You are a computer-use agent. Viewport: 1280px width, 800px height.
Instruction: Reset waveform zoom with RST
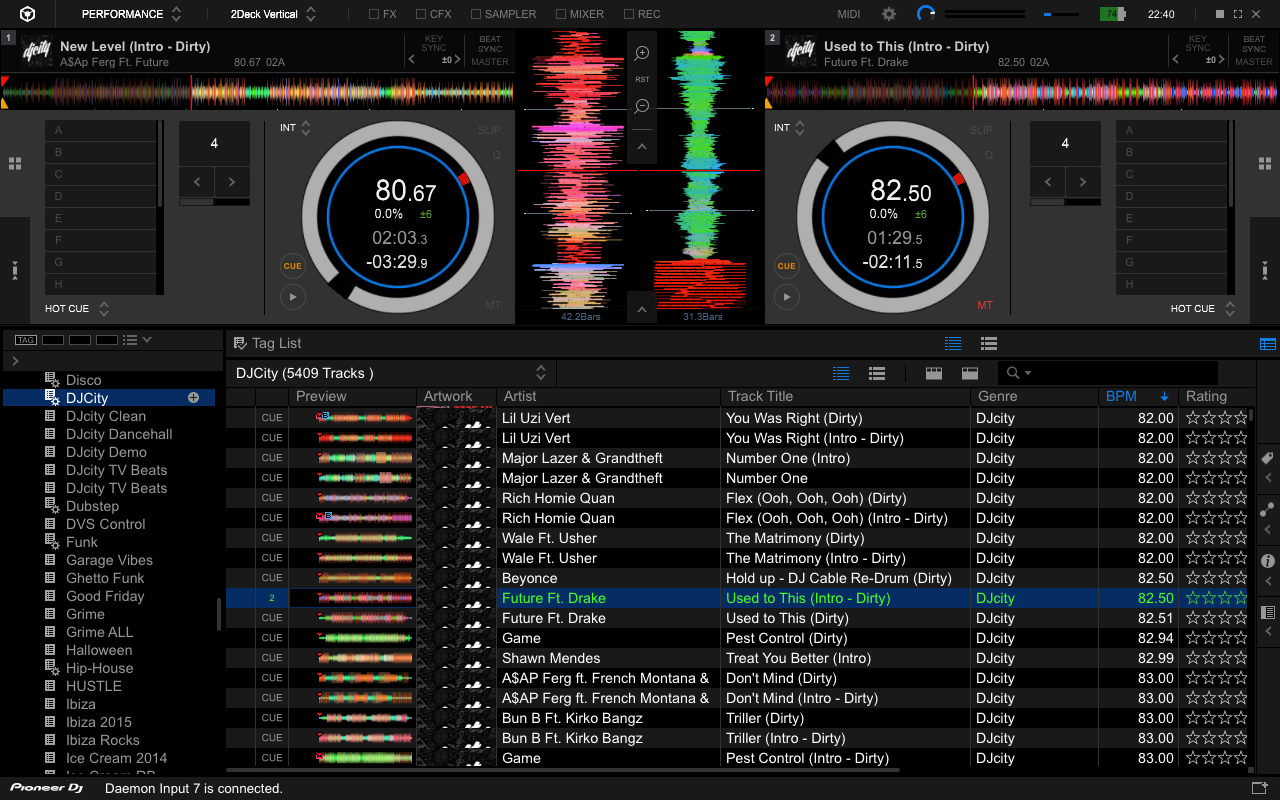[x=642, y=80]
